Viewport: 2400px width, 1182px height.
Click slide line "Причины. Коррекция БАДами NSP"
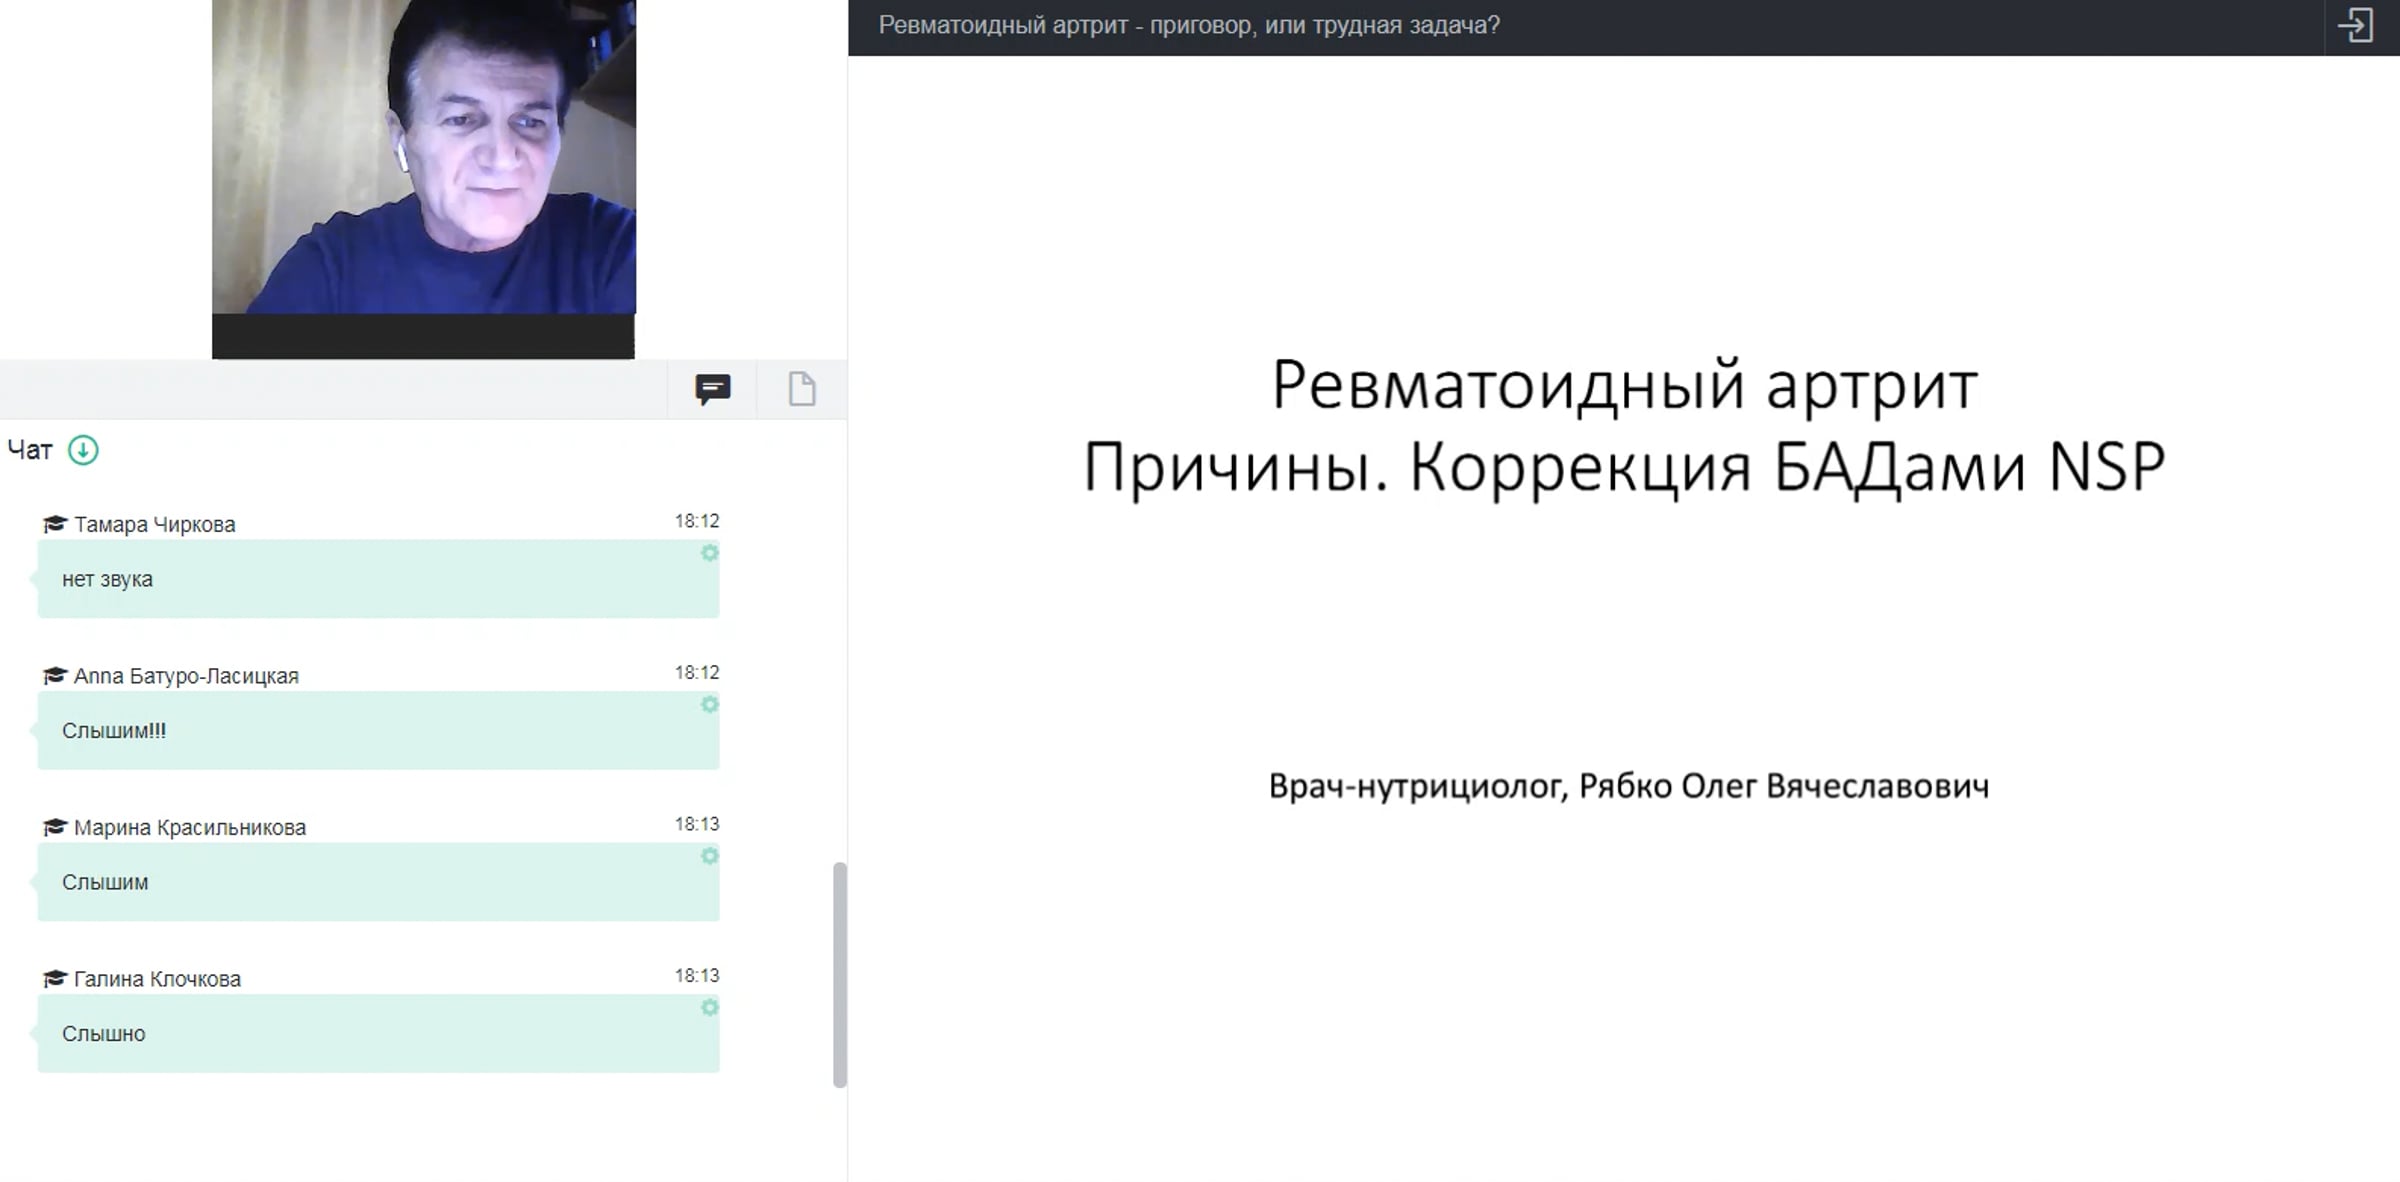point(1625,467)
